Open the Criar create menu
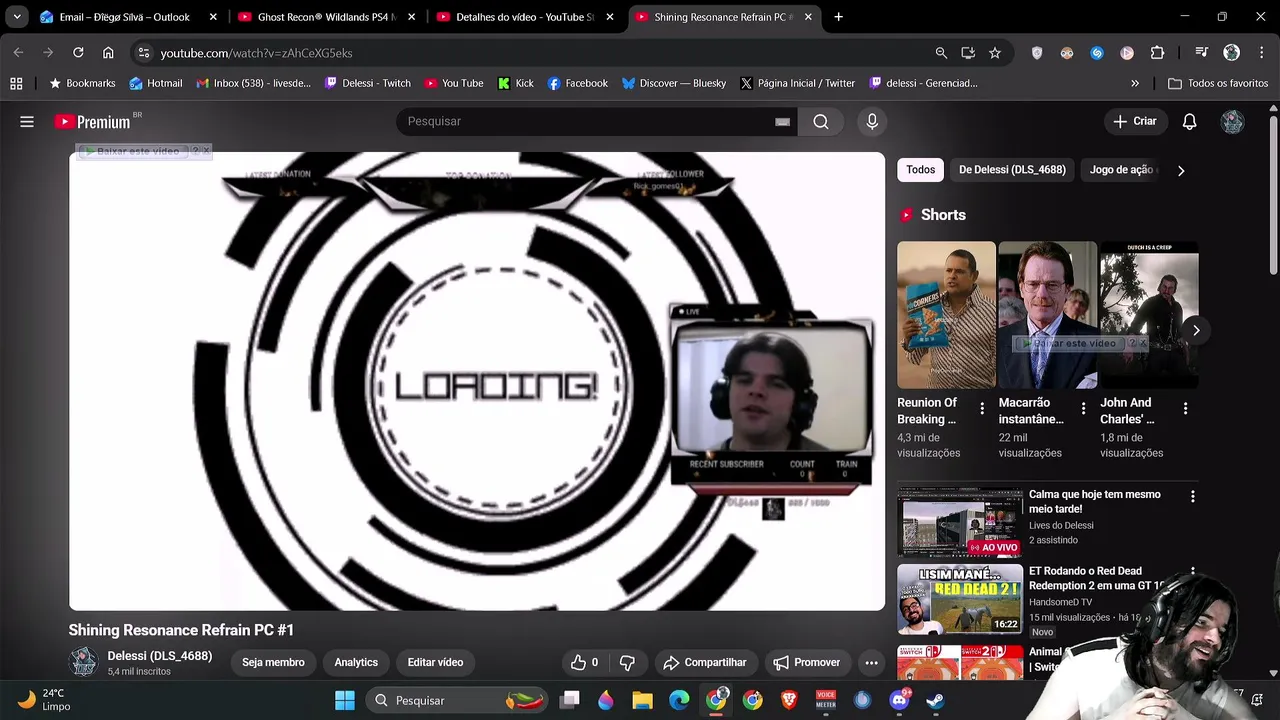This screenshot has width=1280, height=720. (x=1135, y=121)
